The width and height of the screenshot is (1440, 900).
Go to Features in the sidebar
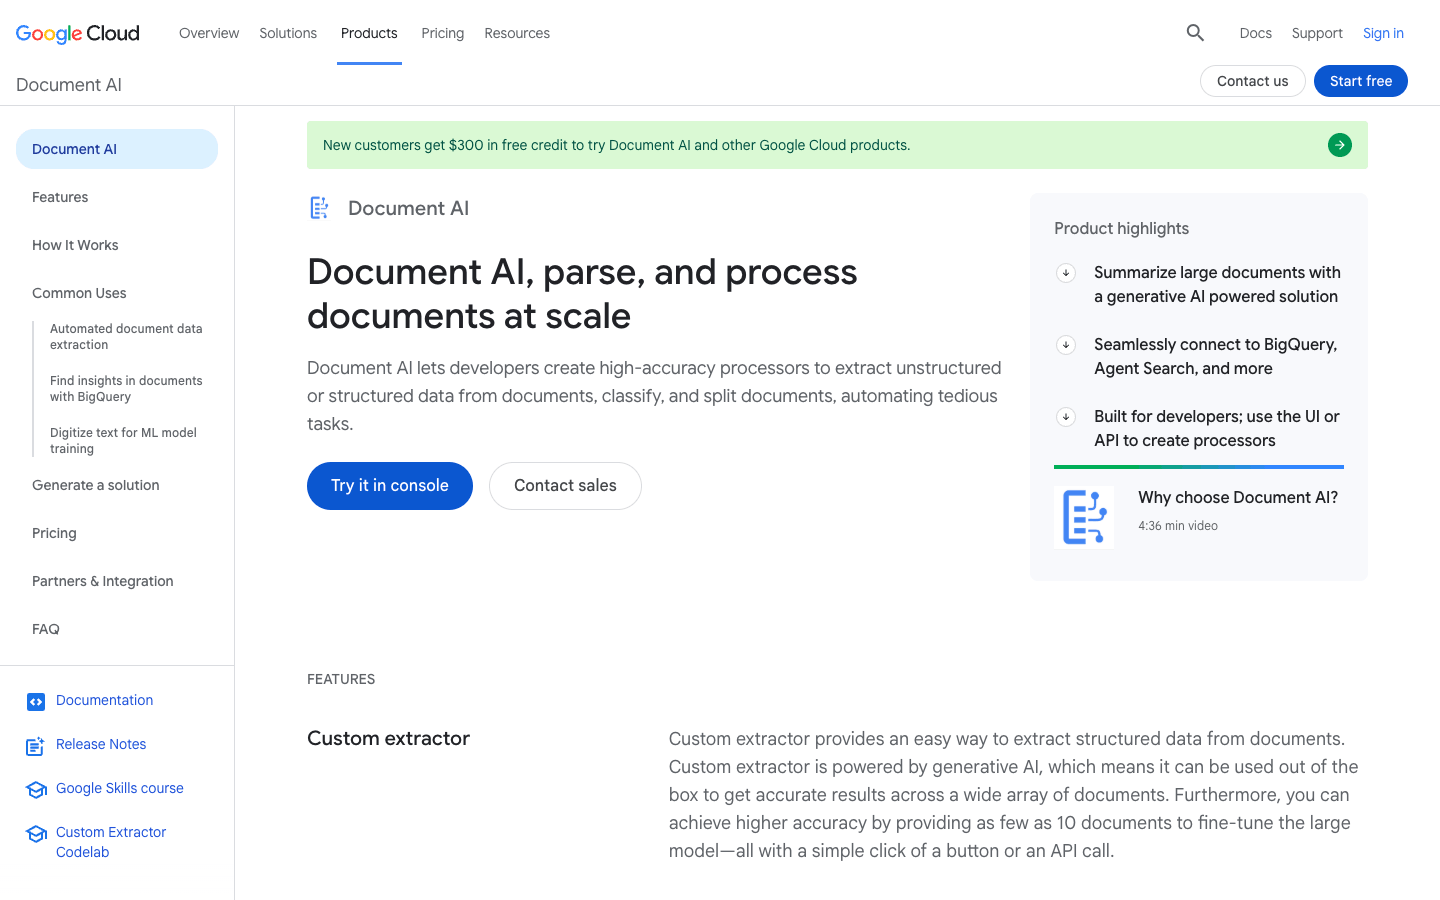click(x=60, y=197)
